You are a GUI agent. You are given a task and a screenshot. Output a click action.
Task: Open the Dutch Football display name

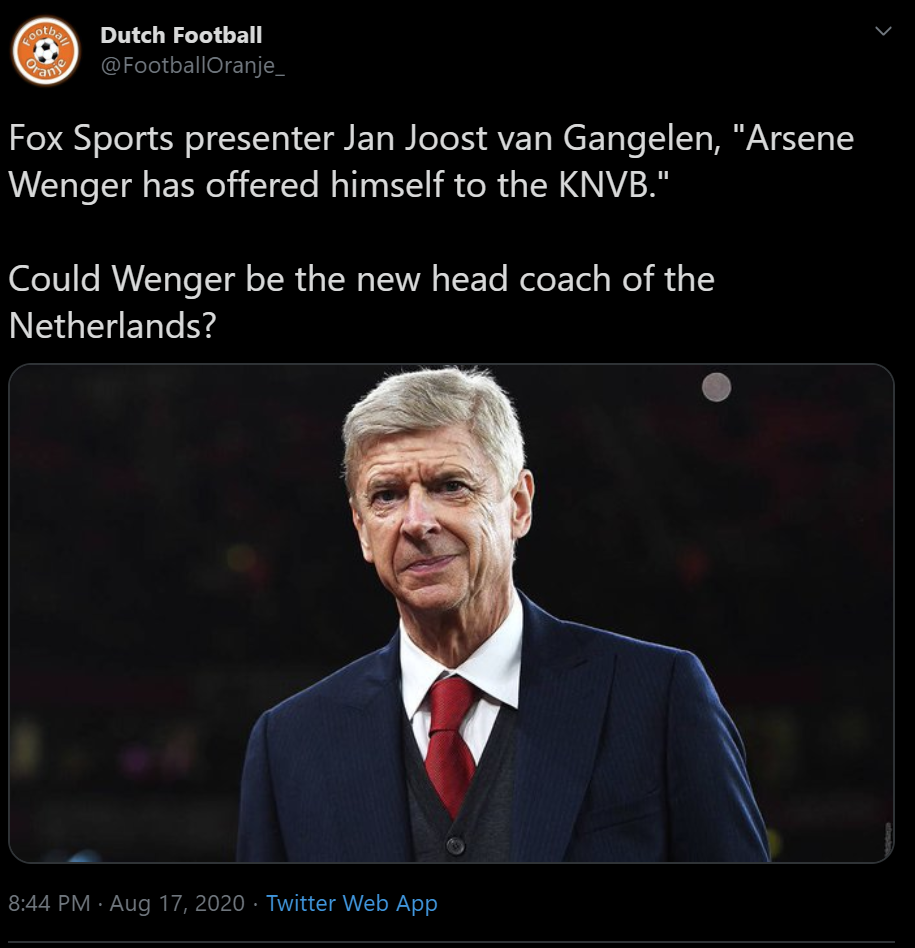tap(181, 35)
